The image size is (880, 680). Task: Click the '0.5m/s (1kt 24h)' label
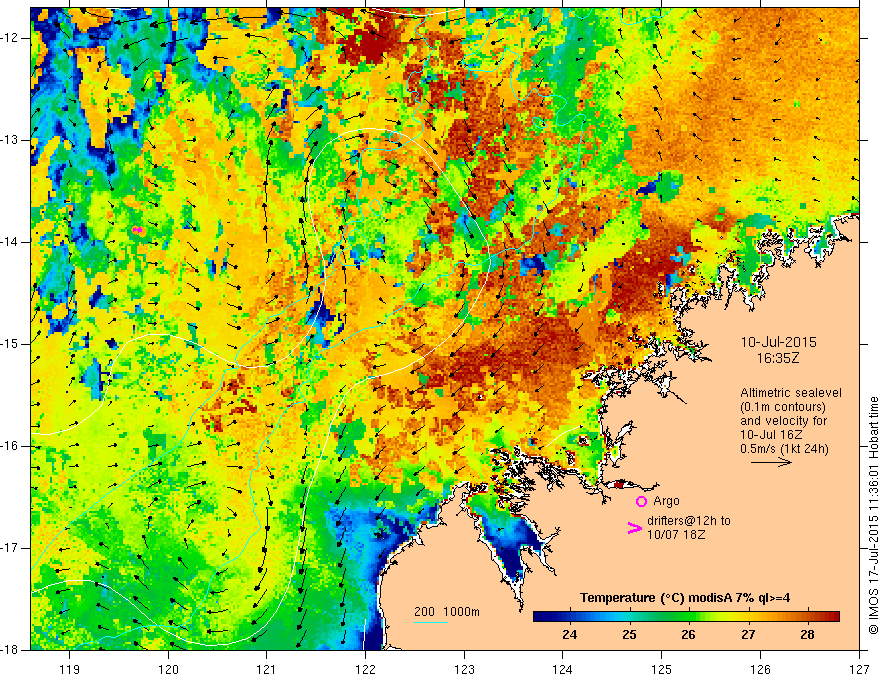[784, 449]
